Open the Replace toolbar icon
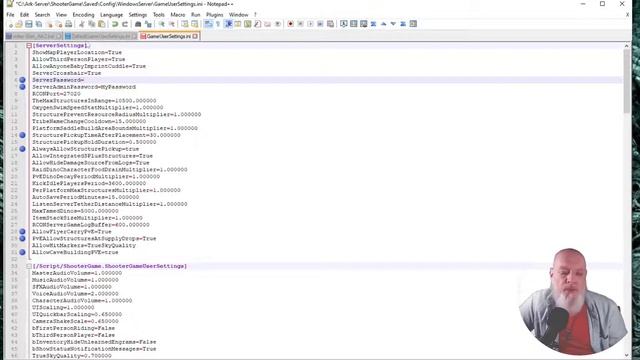The width and height of the screenshot is (640, 360). (x=148, y=24)
